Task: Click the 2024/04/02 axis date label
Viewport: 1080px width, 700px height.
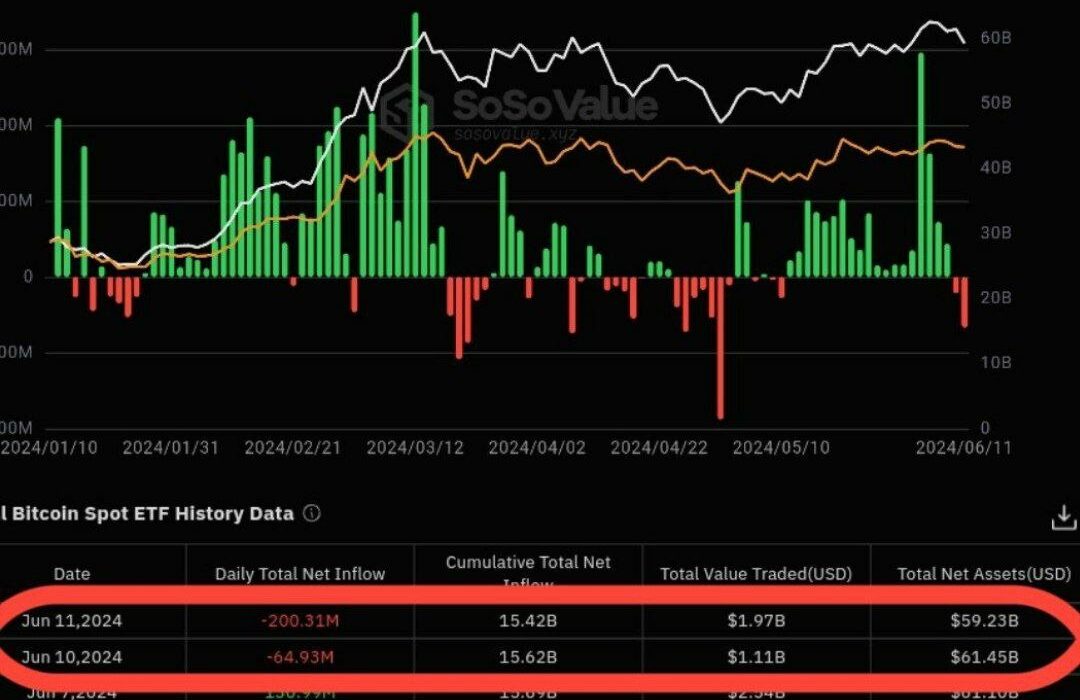Action: coord(537,448)
